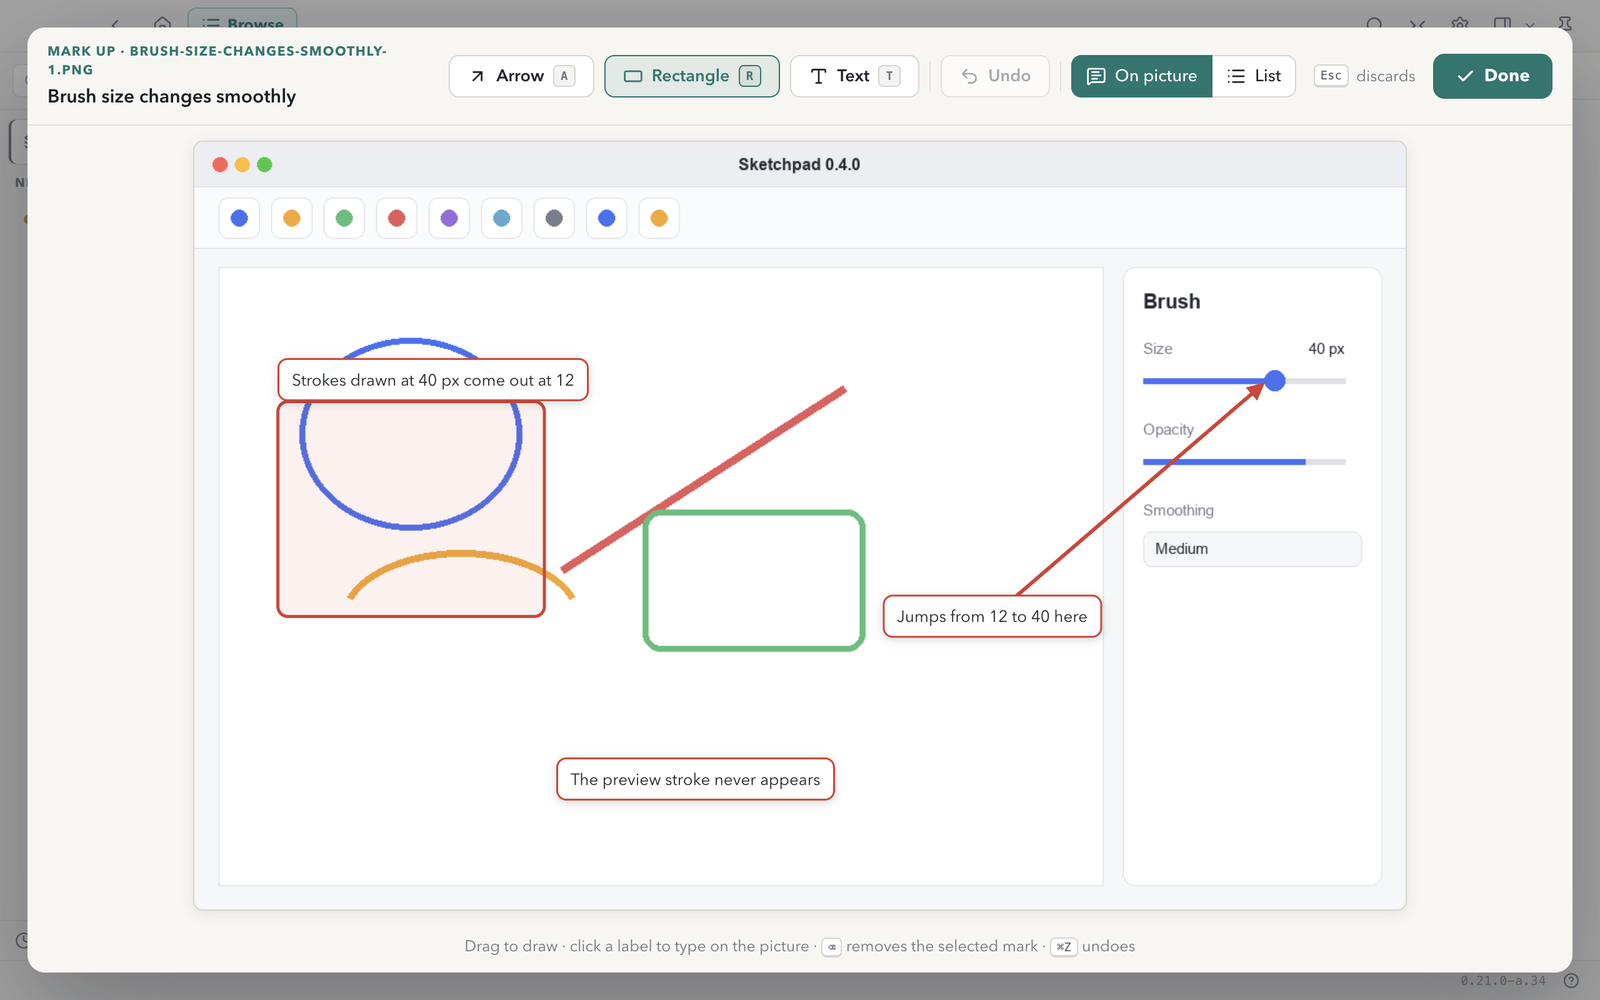The width and height of the screenshot is (1600, 1000).
Task: Pick the purple color swatch in Sketchpad
Action: click(x=449, y=218)
